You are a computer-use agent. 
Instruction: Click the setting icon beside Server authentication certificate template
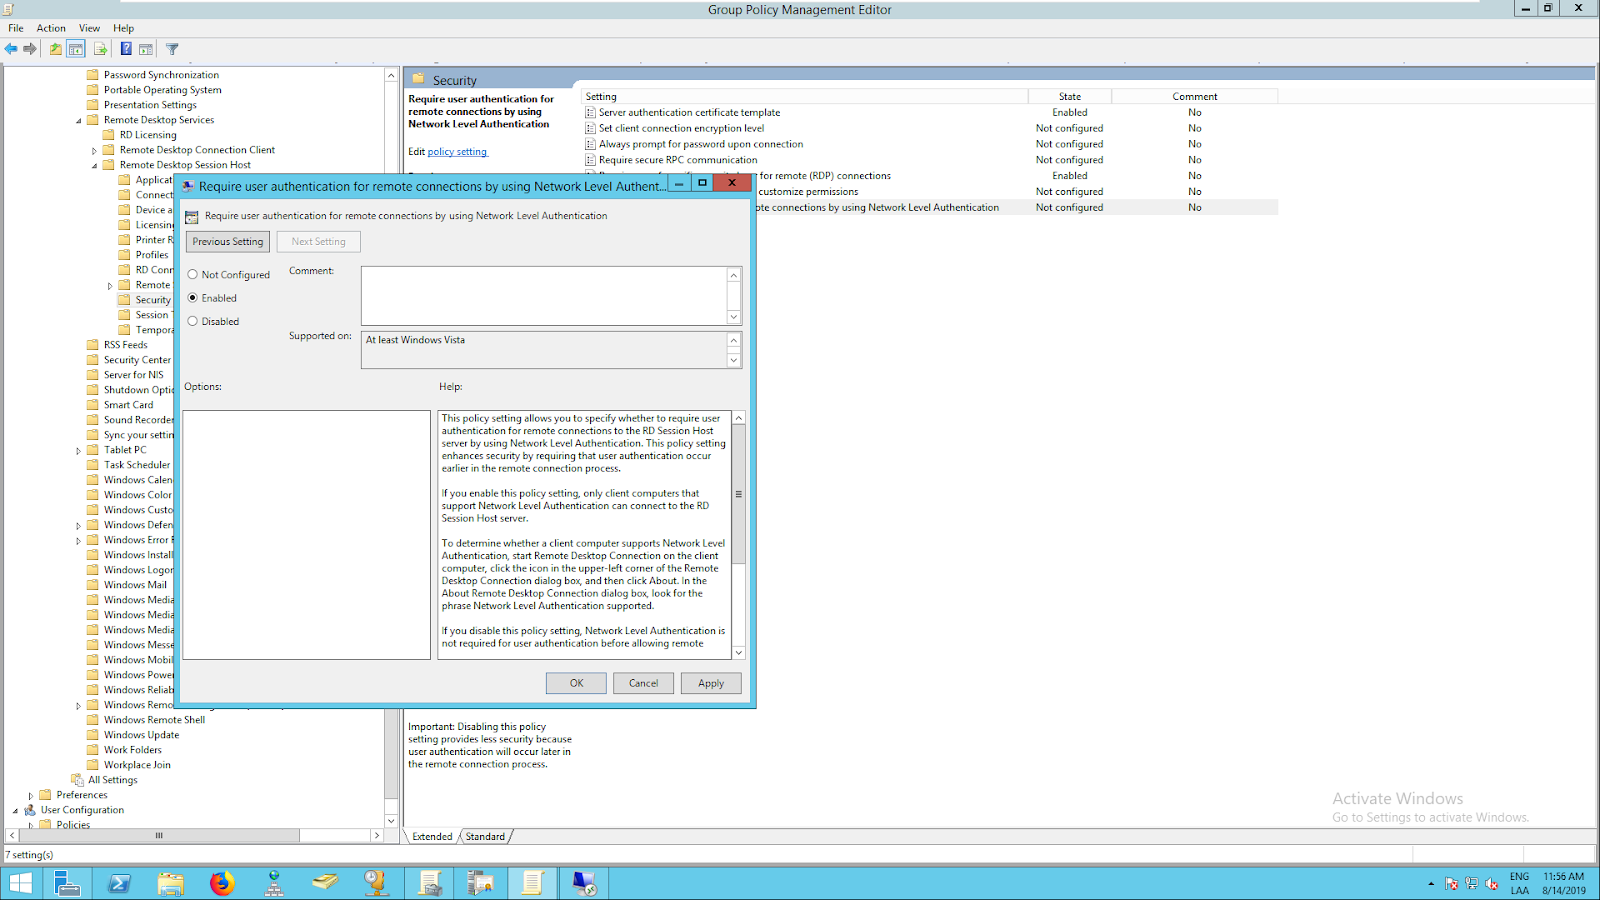point(591,113)
